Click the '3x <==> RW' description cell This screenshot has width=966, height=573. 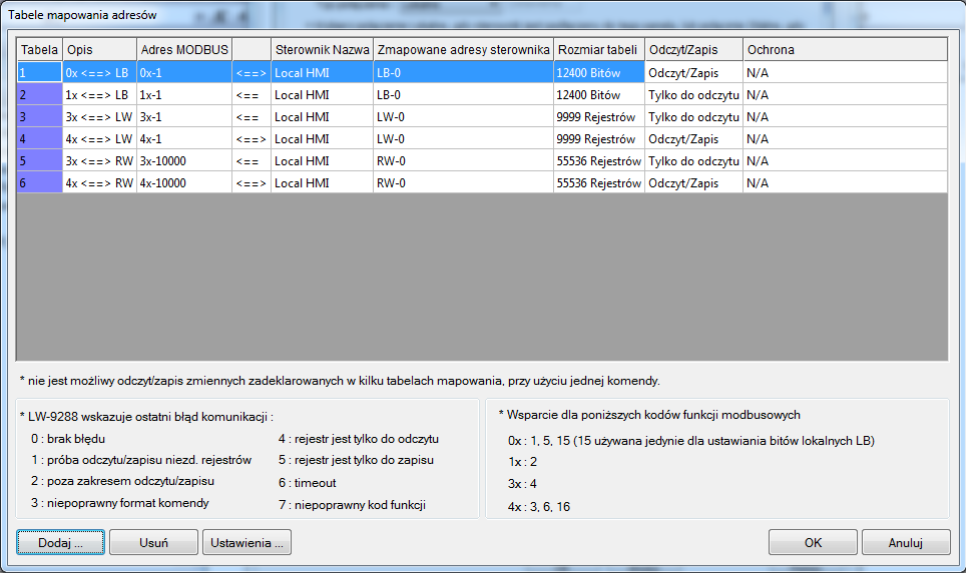[99, 161]
